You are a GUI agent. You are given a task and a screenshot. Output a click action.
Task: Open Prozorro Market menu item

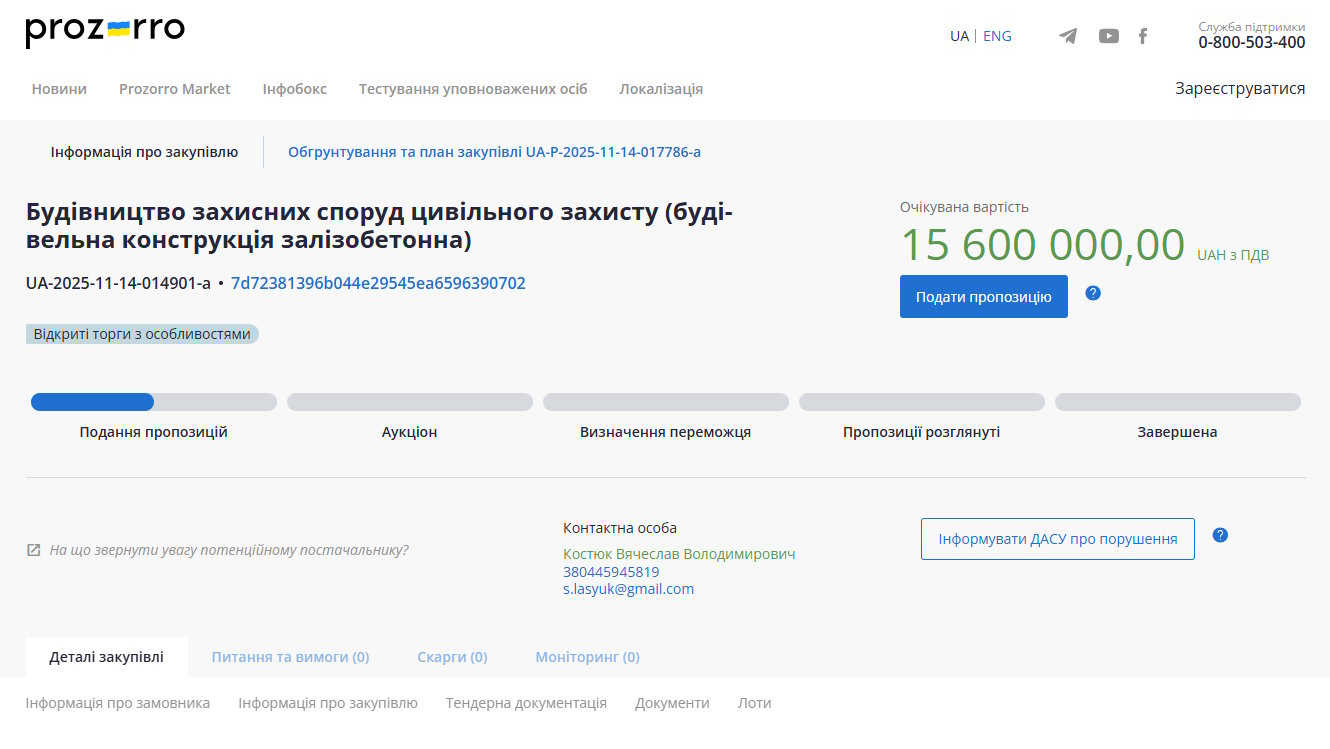tap(175, 89)
